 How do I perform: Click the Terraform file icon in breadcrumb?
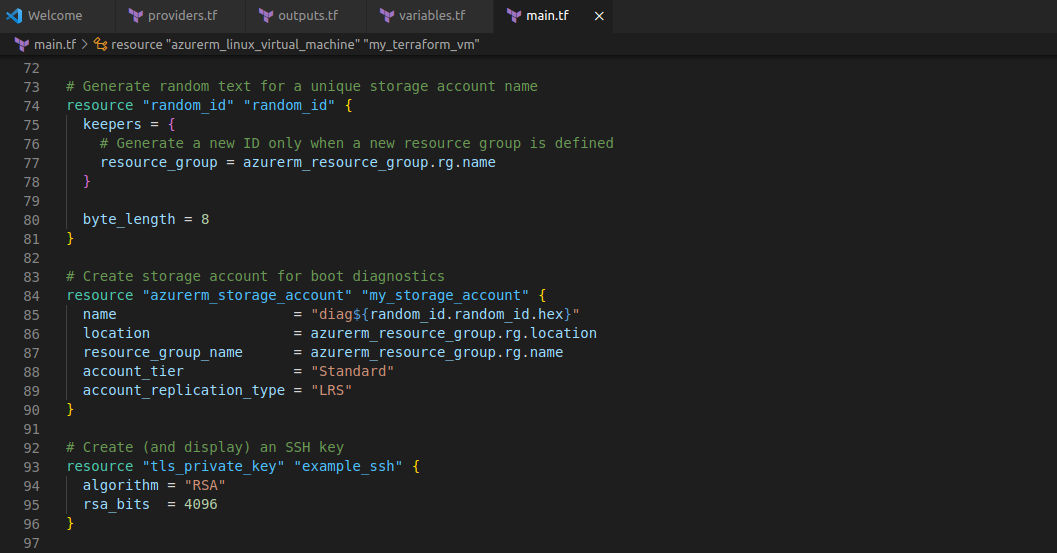click(x=21, y=45)
